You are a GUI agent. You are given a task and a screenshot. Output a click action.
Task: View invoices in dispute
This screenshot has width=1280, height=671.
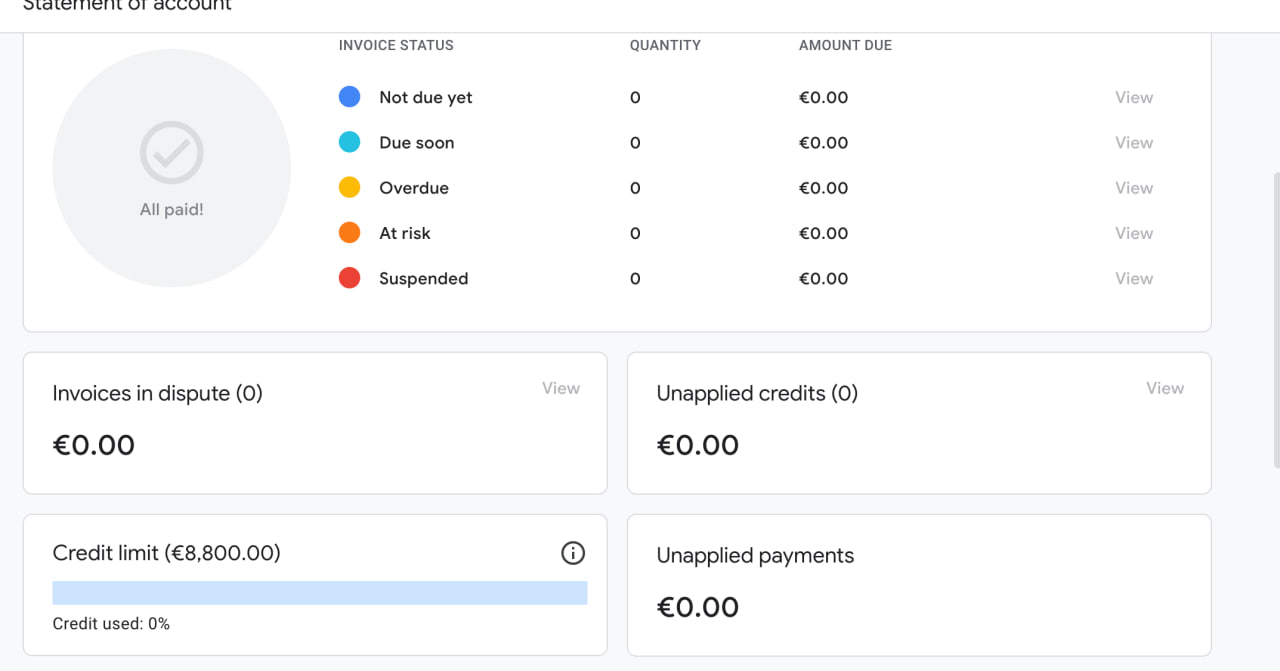(x=561, y=388)
